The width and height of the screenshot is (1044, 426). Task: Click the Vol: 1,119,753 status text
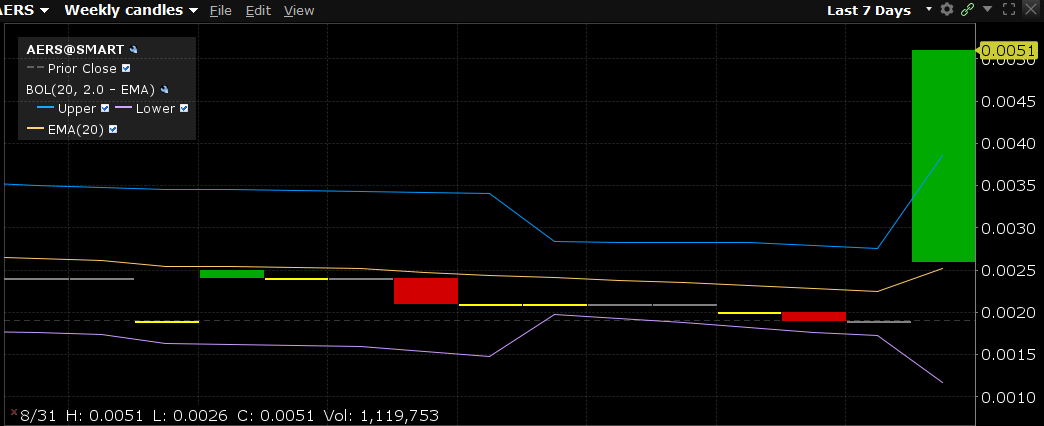[x=381, y=416]
